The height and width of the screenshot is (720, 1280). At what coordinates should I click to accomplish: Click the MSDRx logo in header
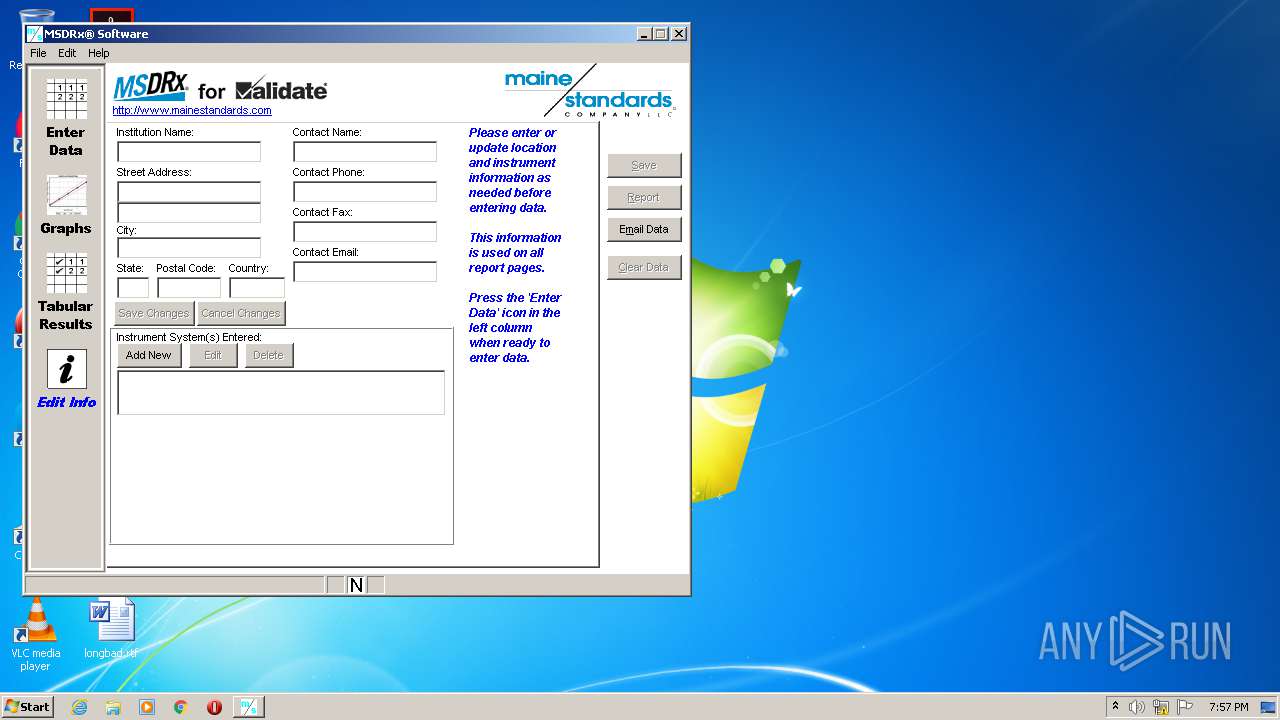151,88
